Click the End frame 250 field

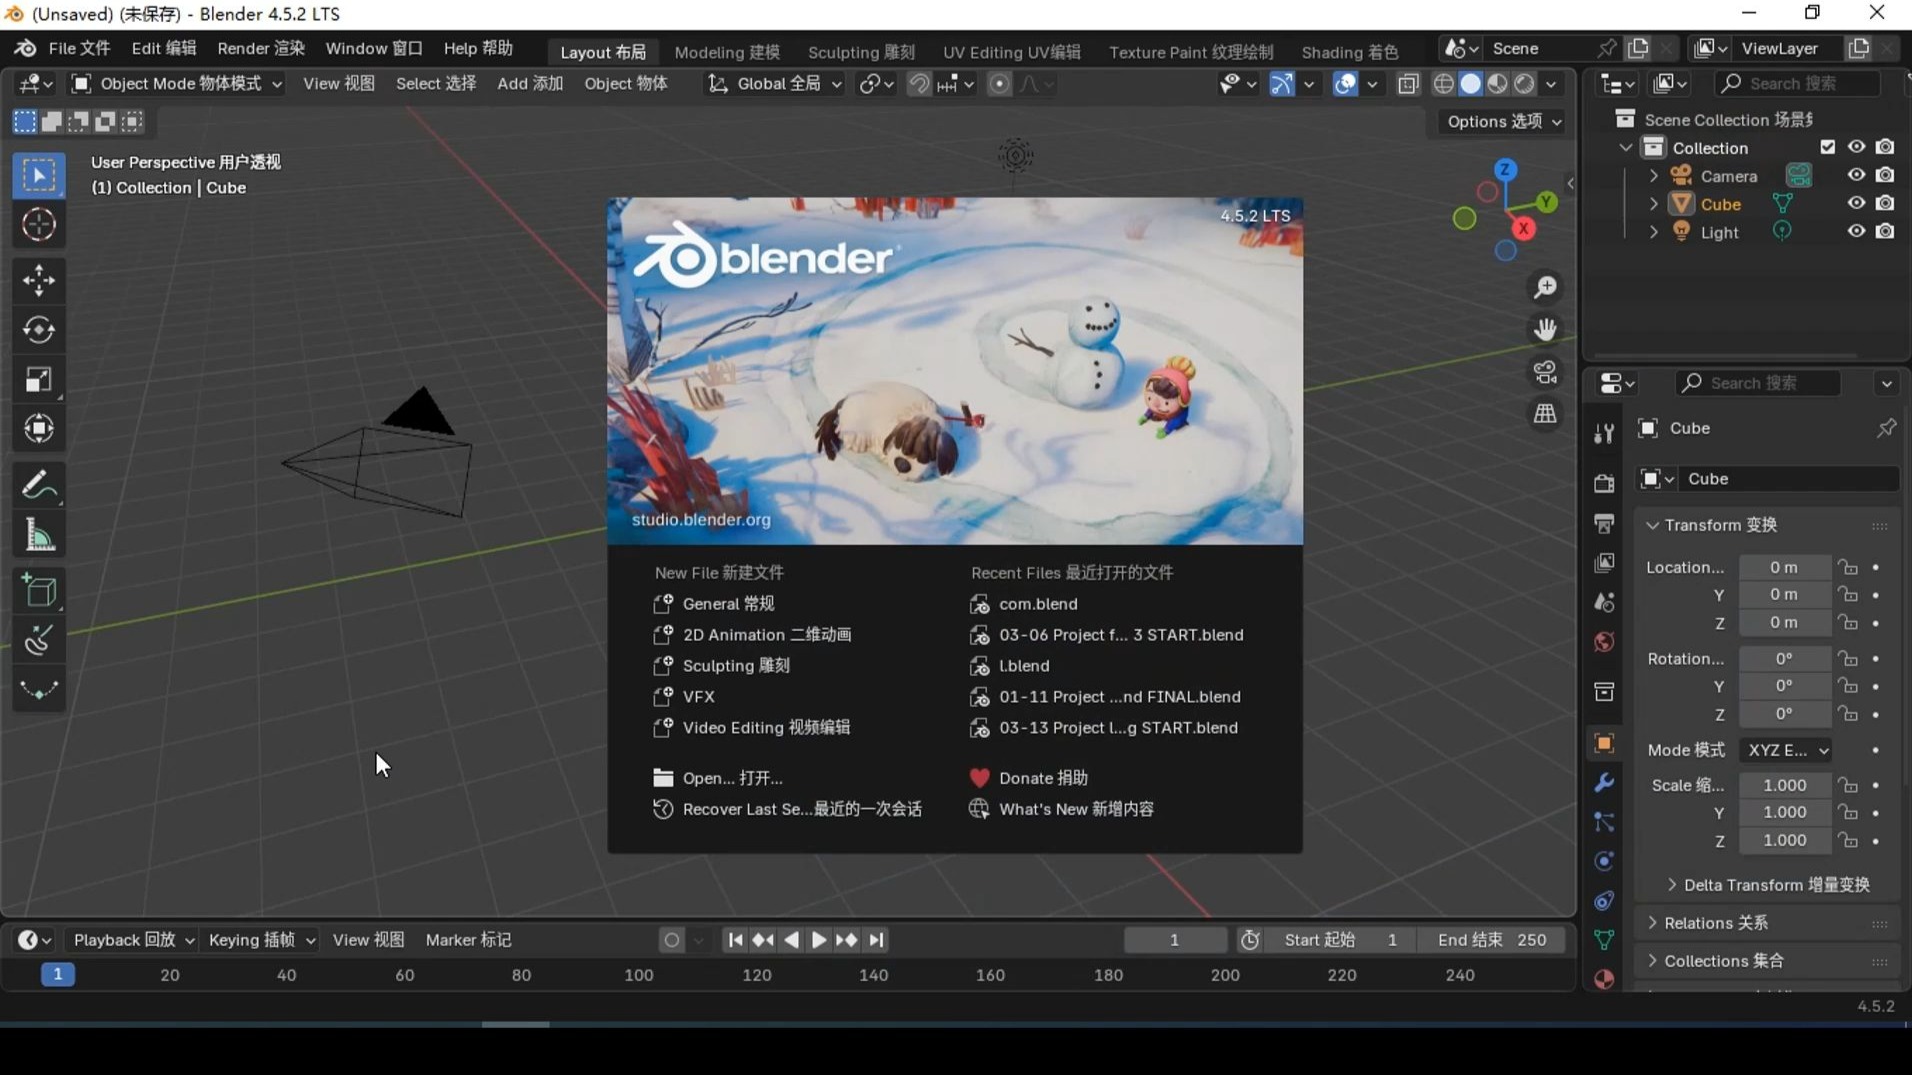pos(1491,940)
